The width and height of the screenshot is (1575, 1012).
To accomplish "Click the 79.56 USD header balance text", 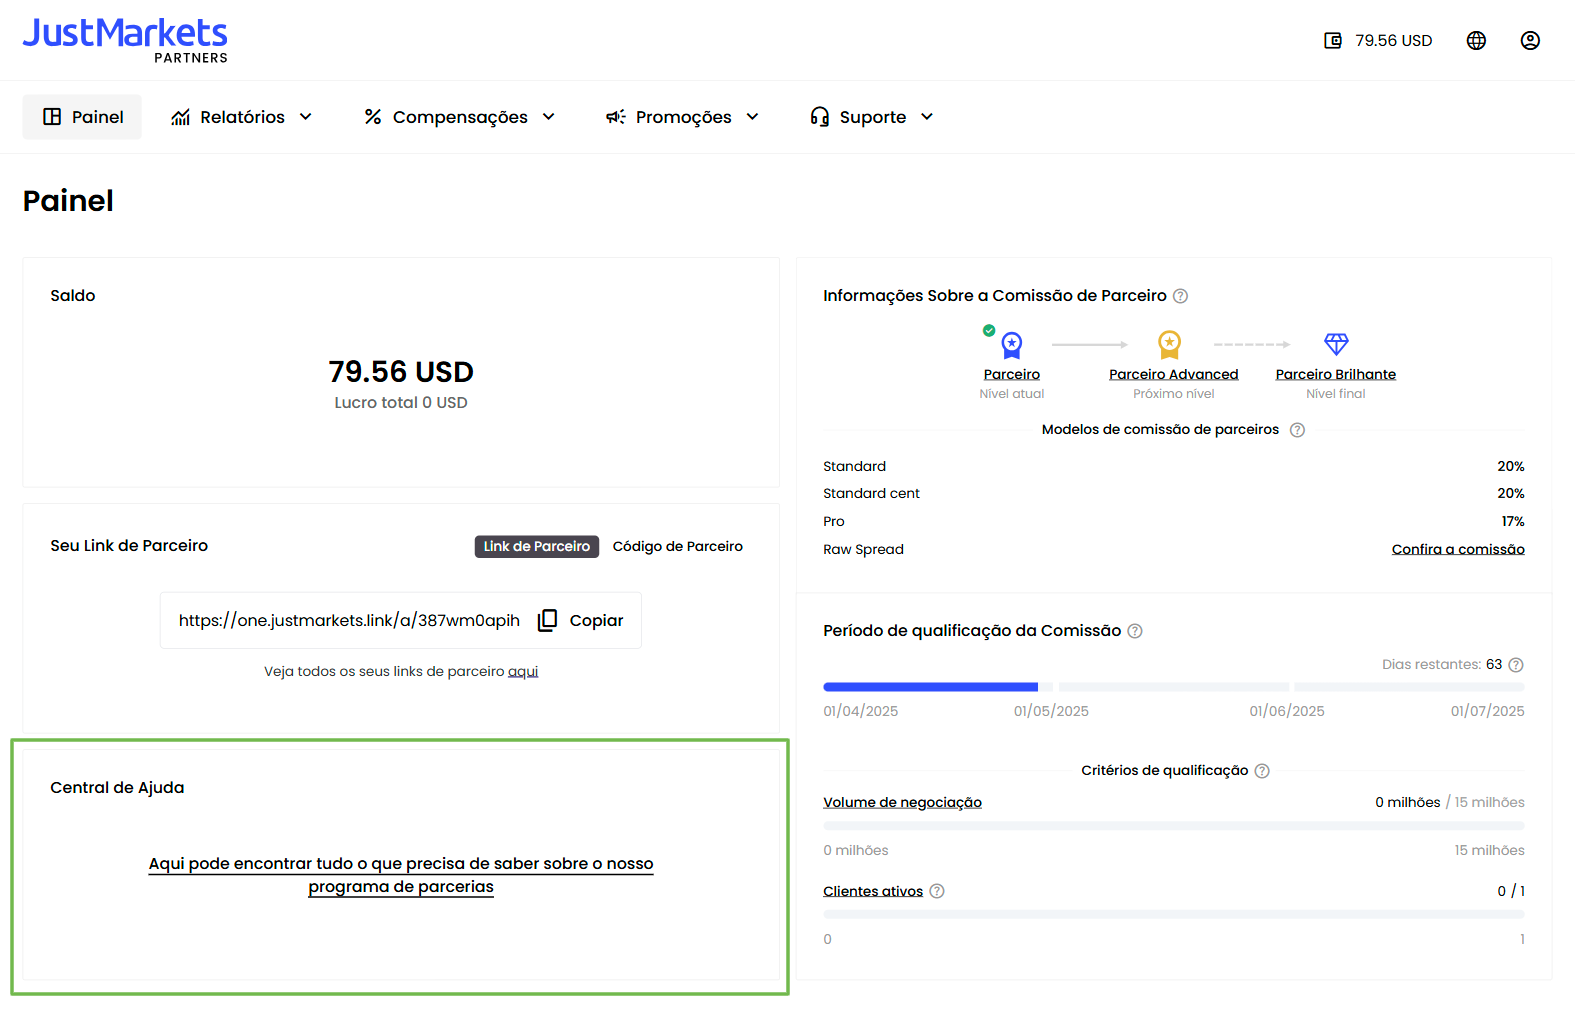I will coord(1394,41).
